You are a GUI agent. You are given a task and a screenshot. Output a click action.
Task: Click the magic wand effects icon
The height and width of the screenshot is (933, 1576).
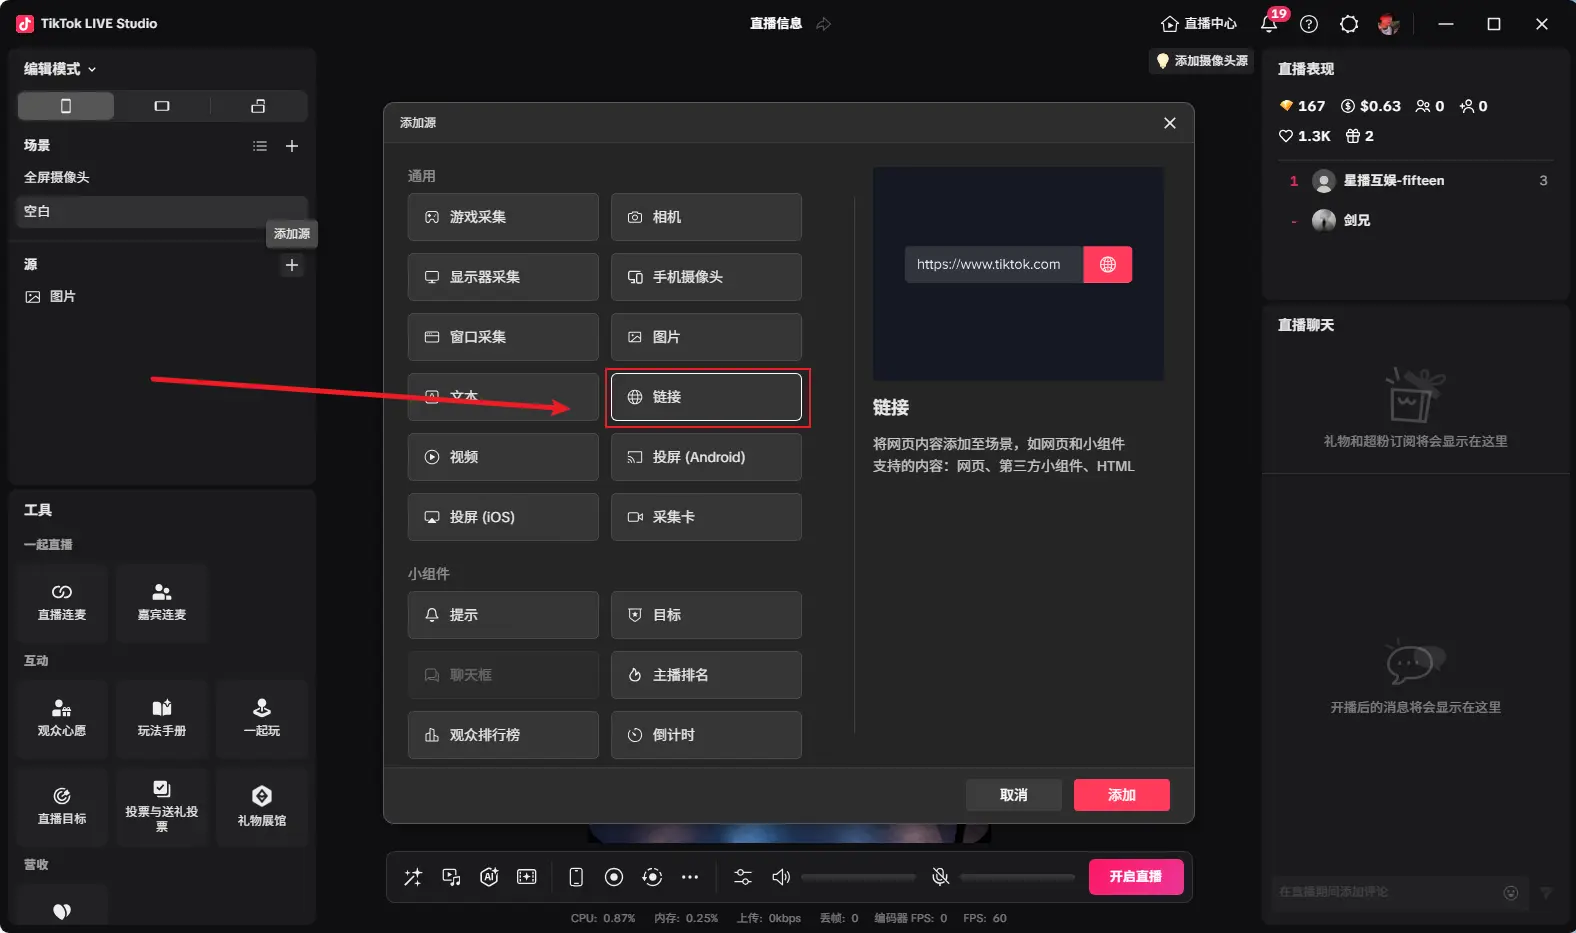413,877
